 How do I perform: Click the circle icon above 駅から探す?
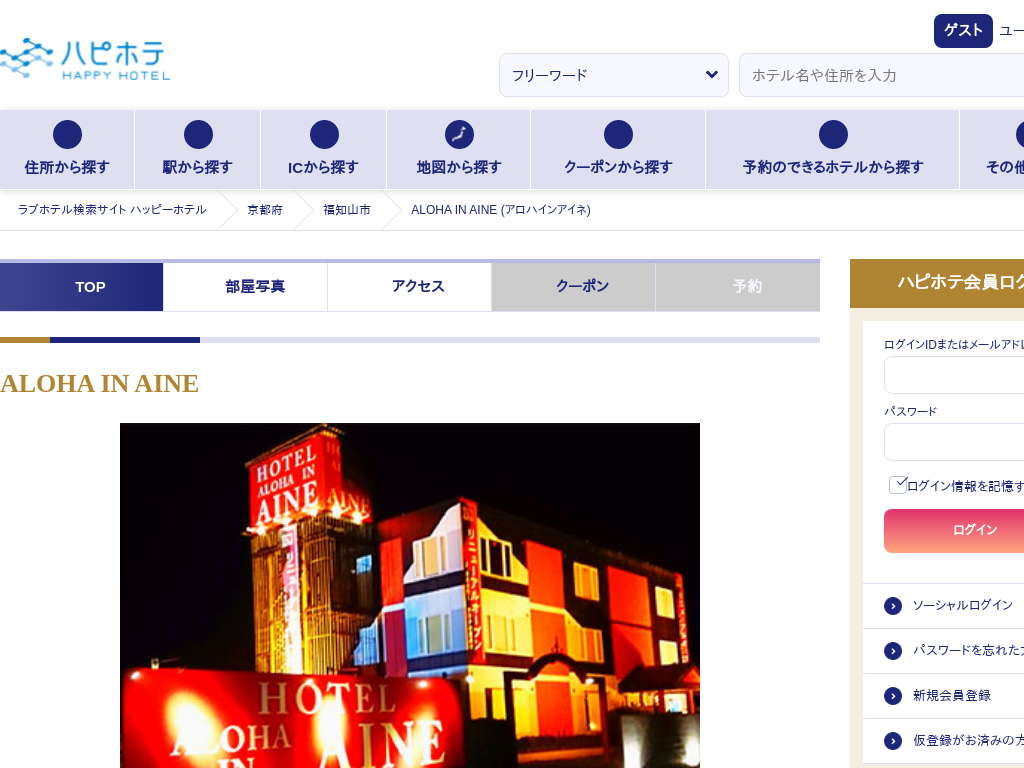(198, 135)
